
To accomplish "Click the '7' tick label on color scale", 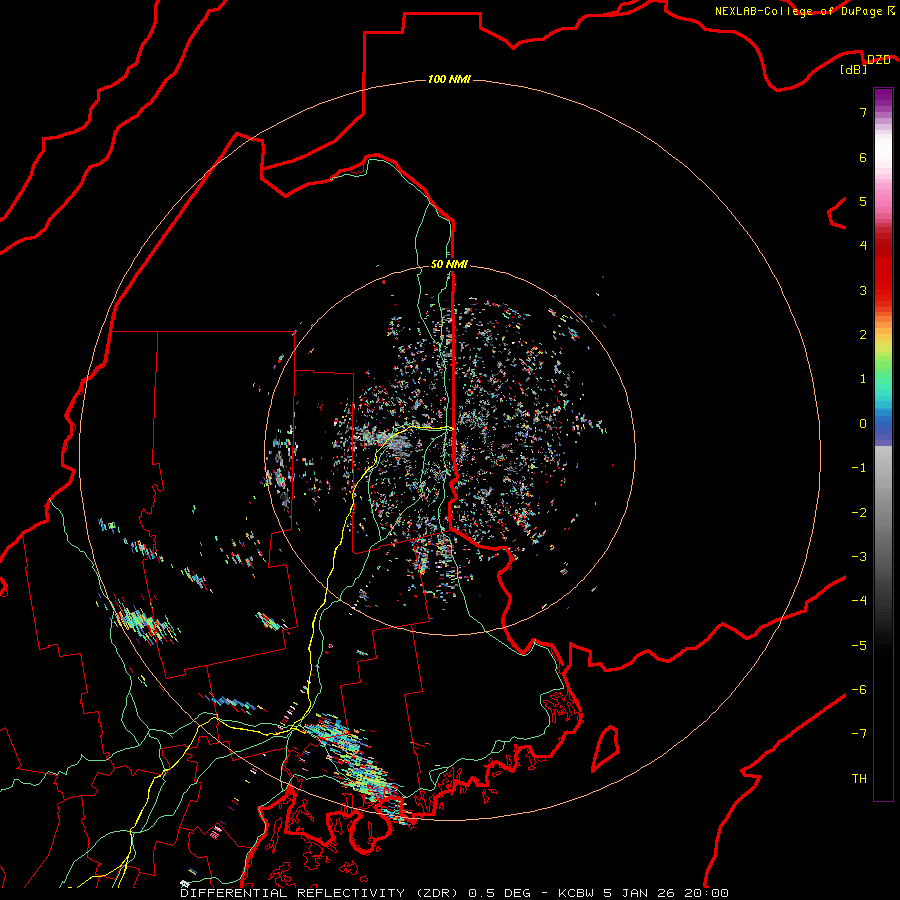I will (x=863, y=112).
